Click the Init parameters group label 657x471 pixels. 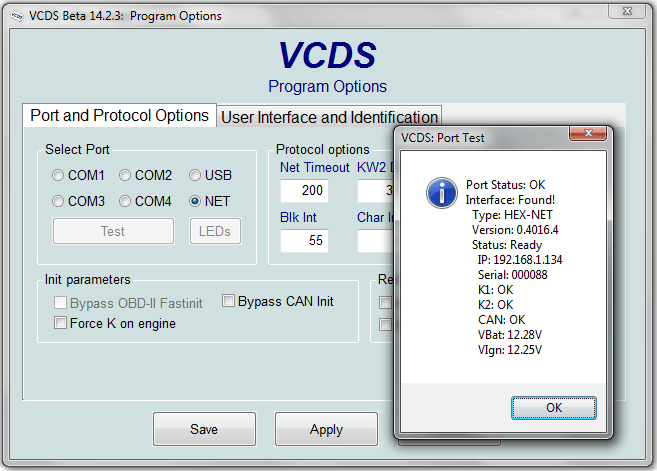[x=88, y=279]
